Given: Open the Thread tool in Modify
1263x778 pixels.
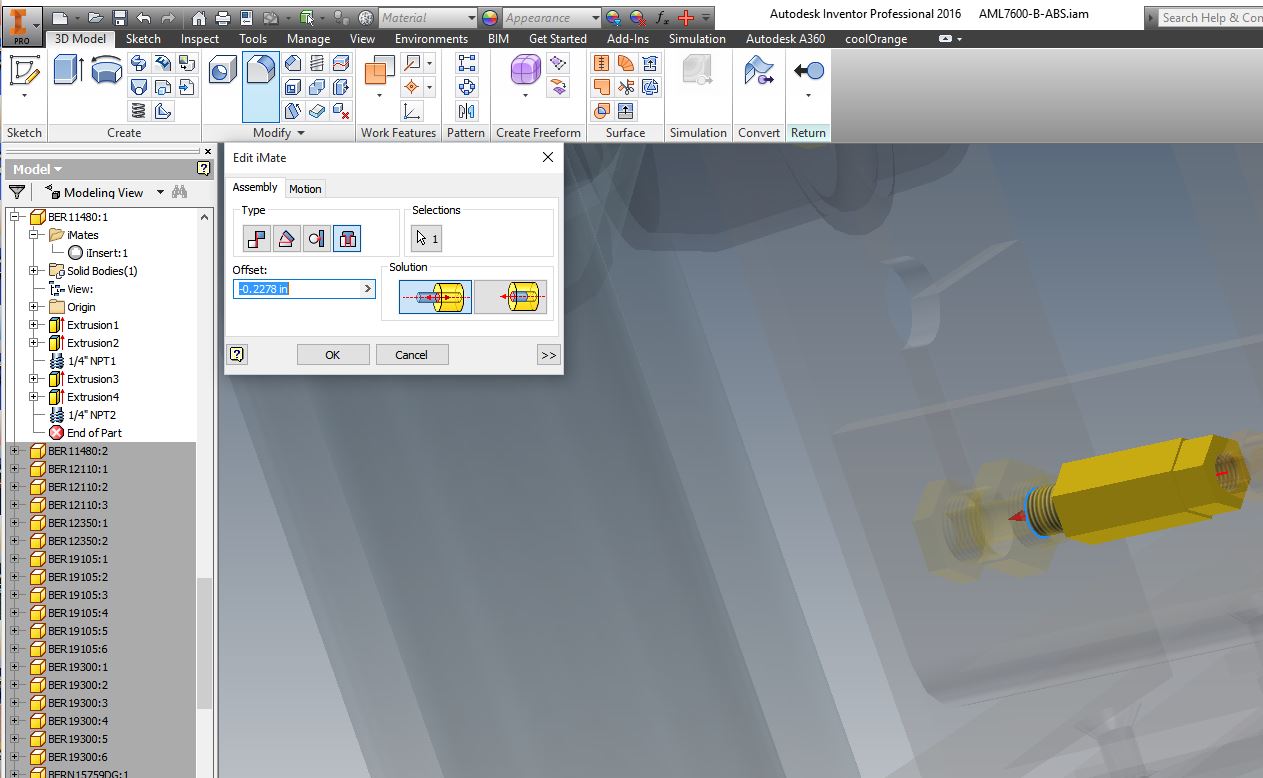Looking at the screenshot, I should (316, 63).
